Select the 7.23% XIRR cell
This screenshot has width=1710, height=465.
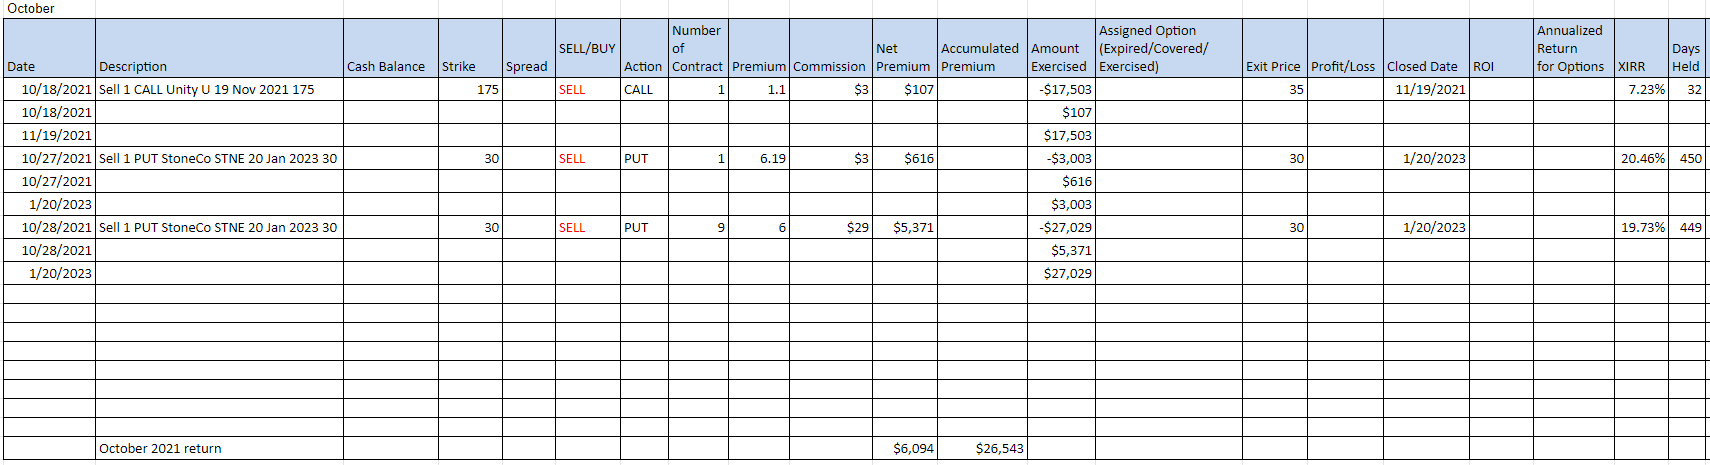(x=1641, y=89)
